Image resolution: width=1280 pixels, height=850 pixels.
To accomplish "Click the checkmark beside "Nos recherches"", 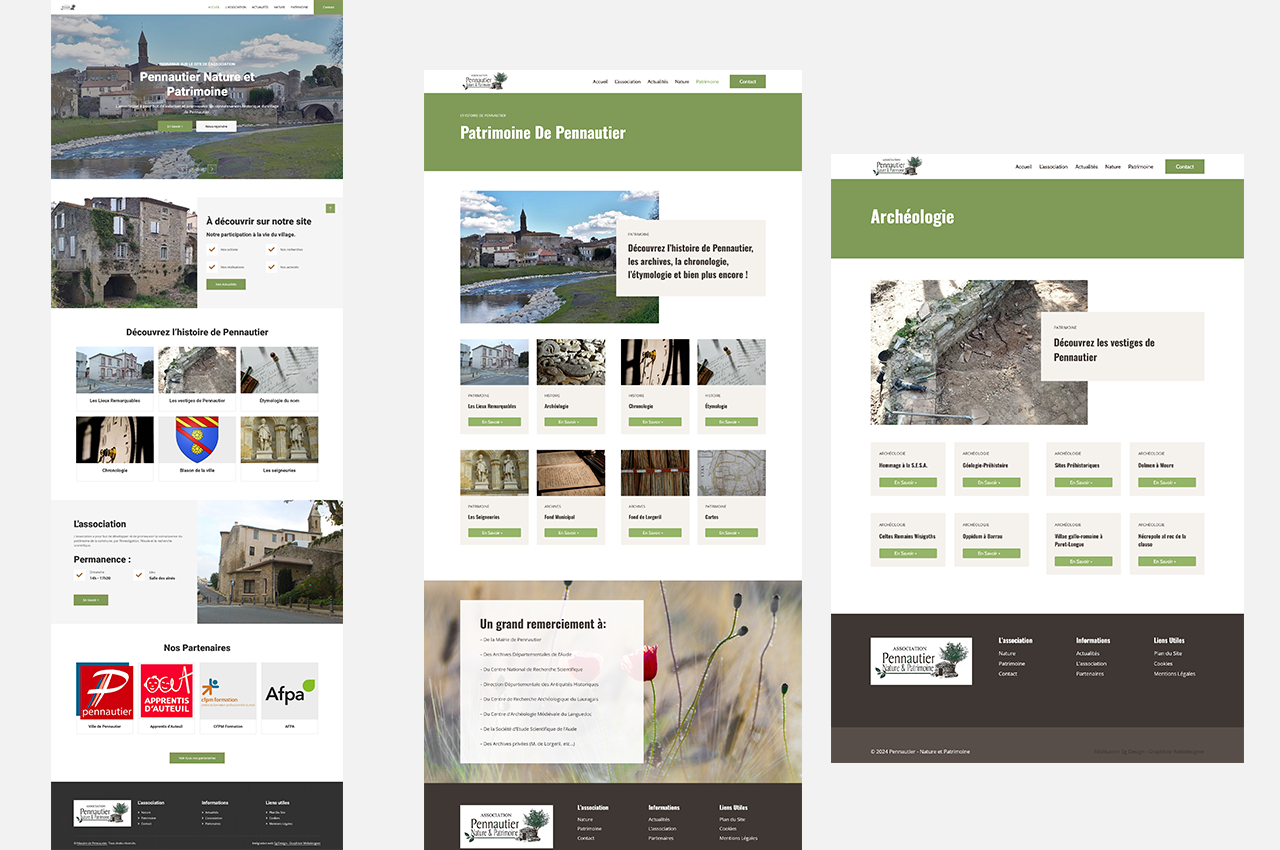I will point(271,250).
